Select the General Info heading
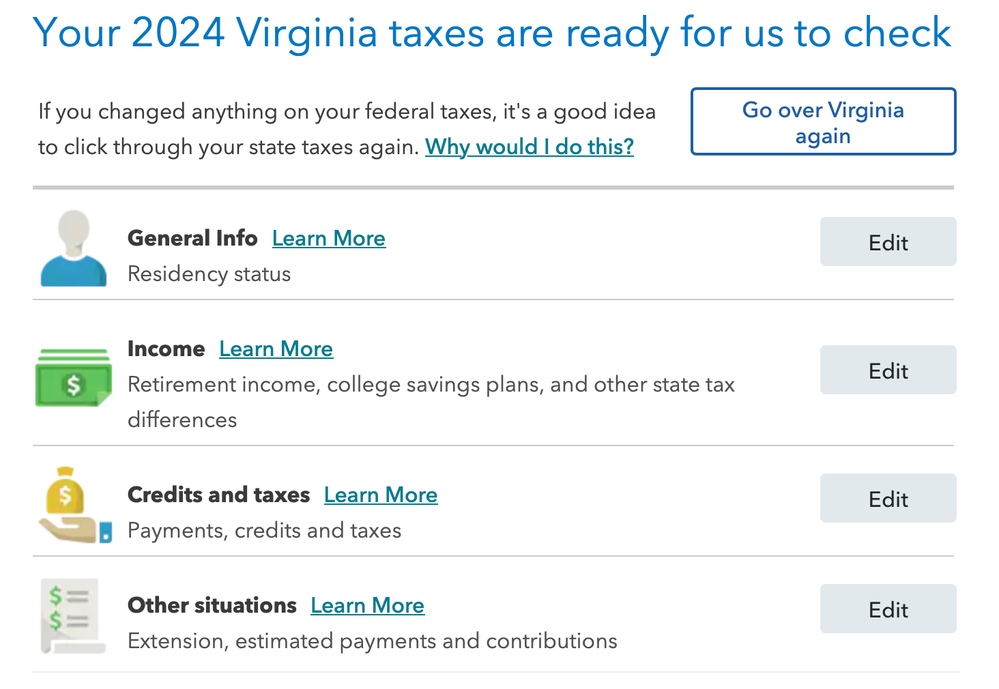 click(x=192, y=238)
